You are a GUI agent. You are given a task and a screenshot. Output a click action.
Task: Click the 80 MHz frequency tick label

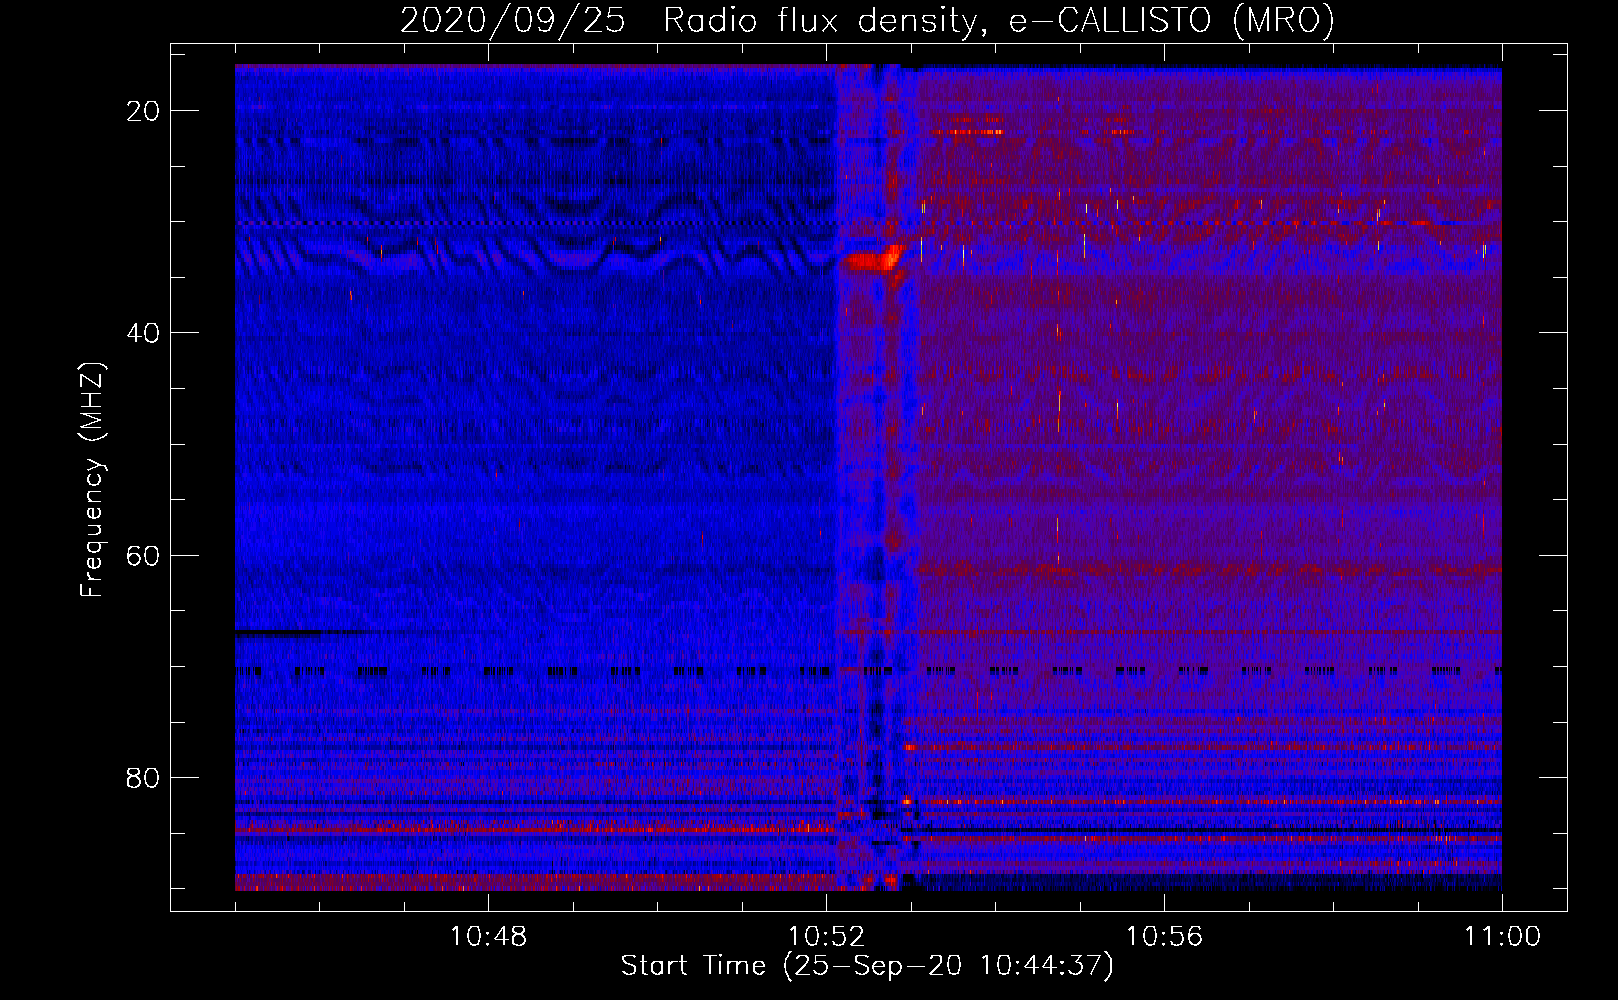[143, 777]
